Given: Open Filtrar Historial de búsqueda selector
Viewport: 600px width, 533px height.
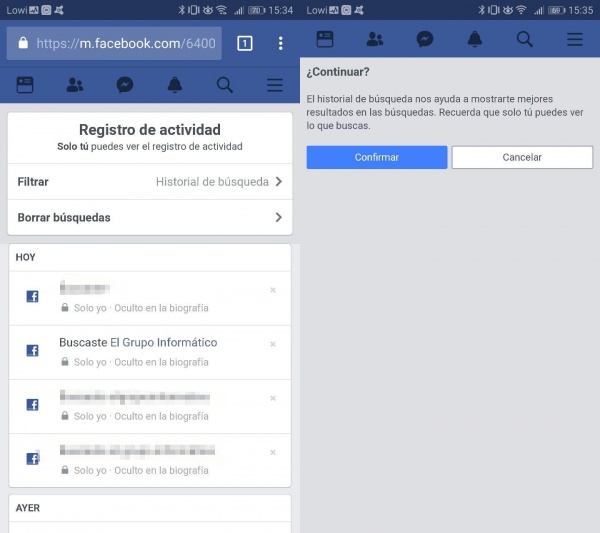Looking at the screenshot, I should (x=150, y=182).
